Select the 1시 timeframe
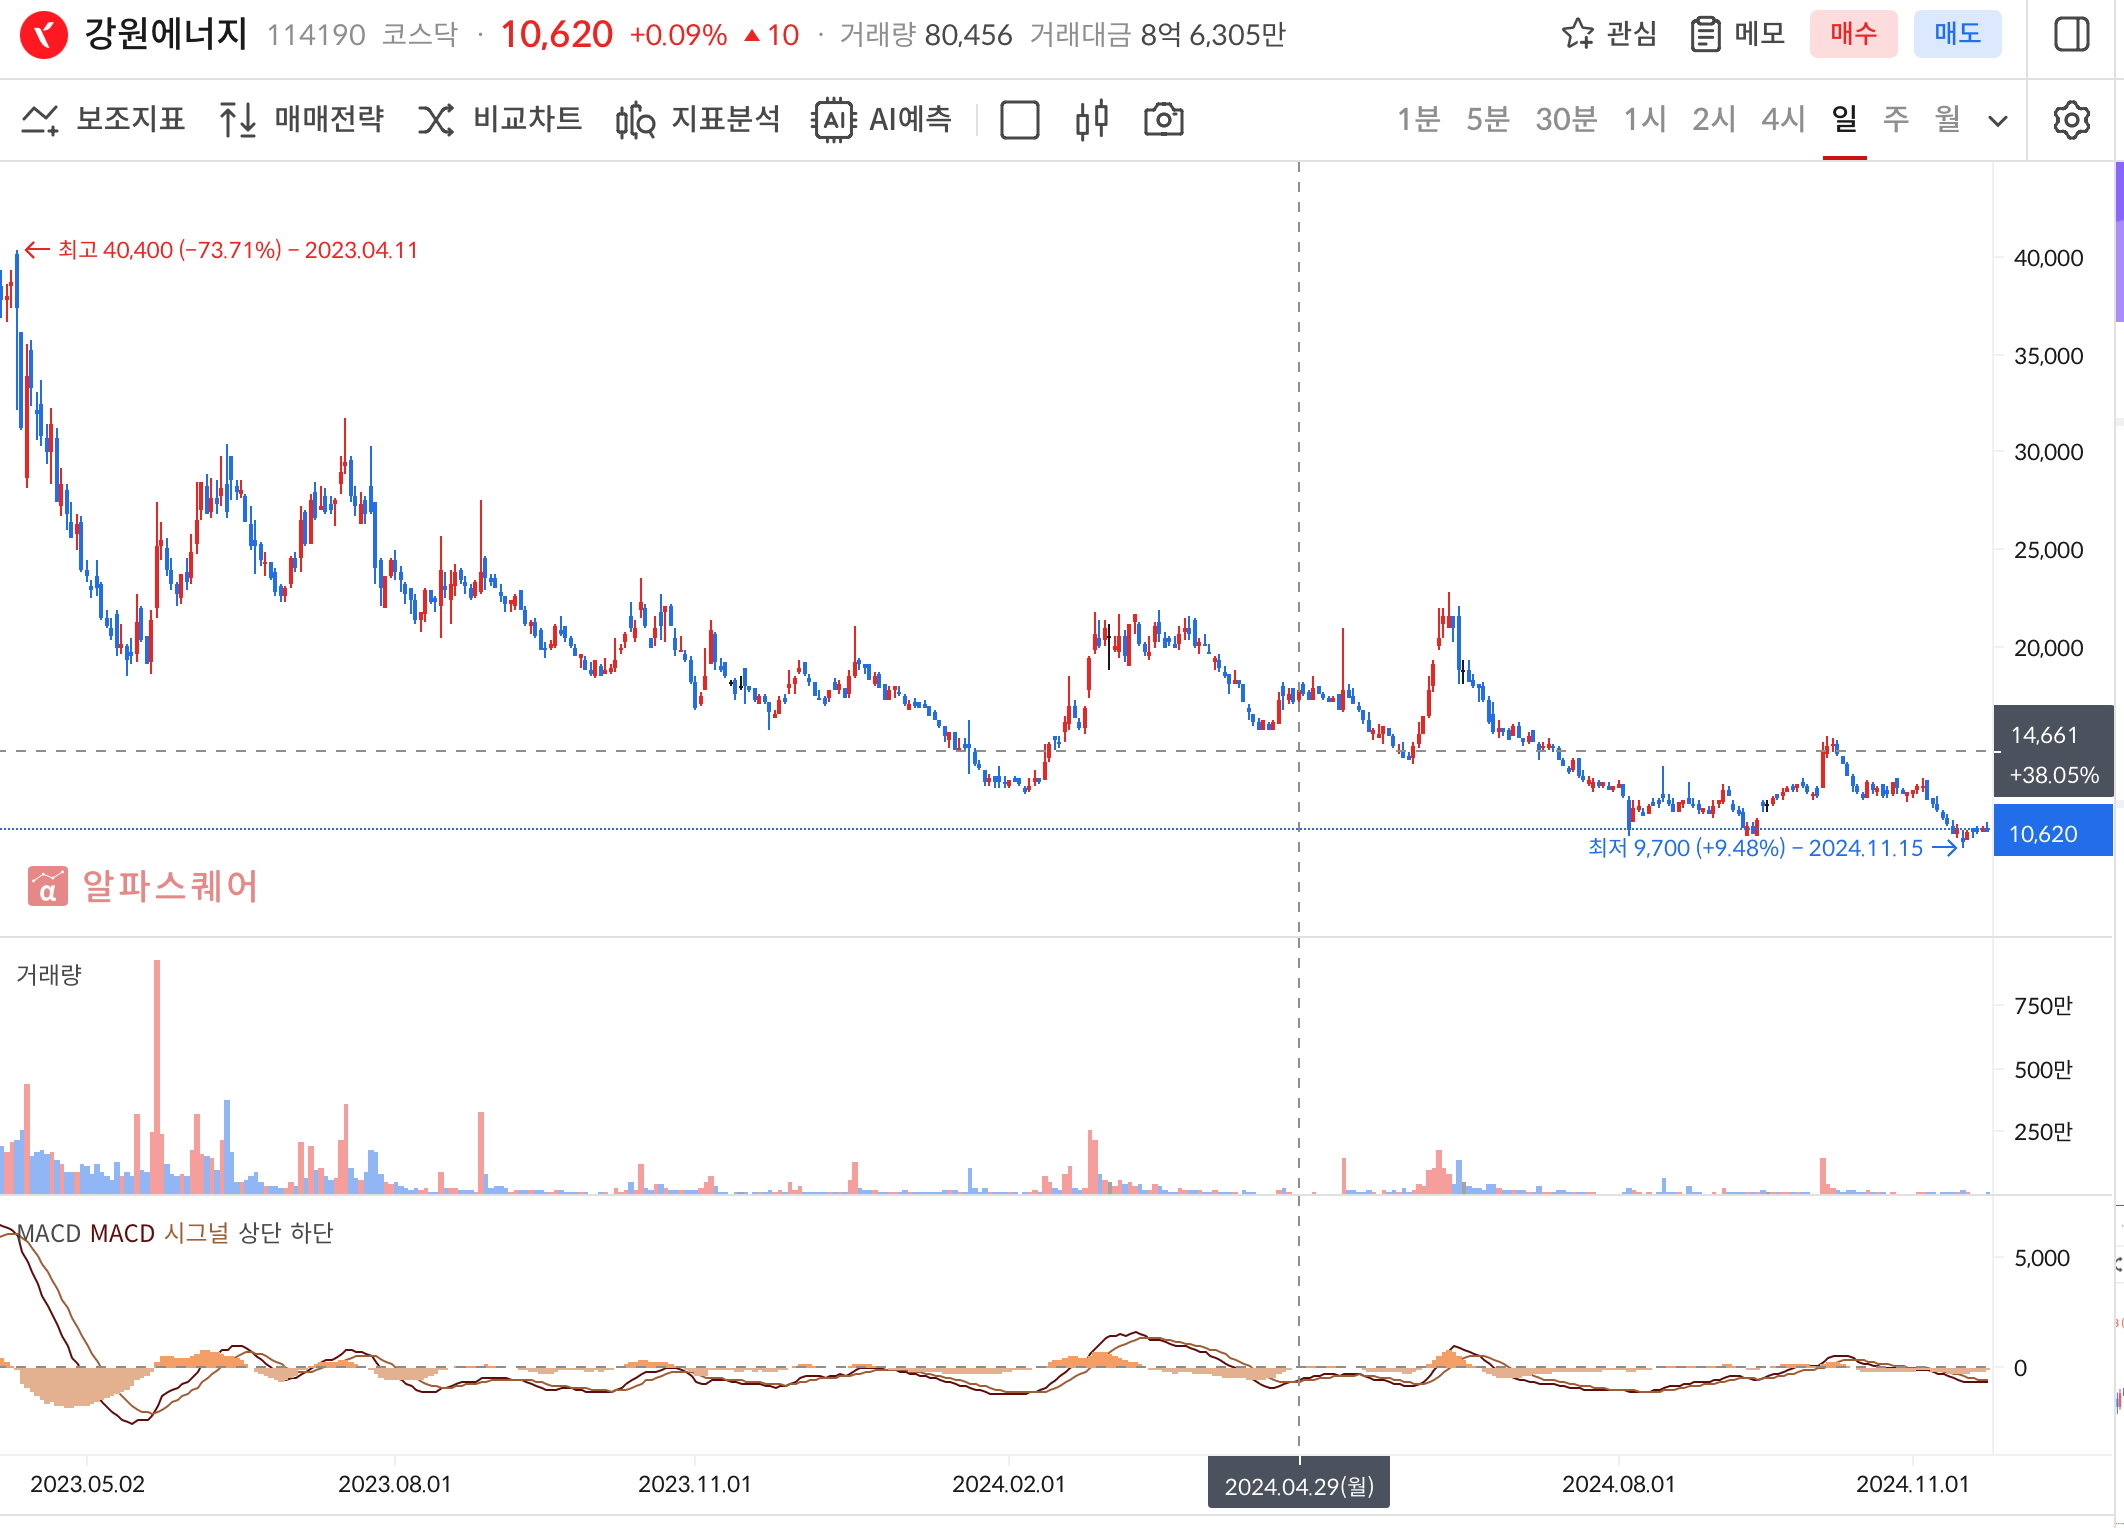Image resolution: width=2124 pixels, height=1528 pixels. (1645, 120)
